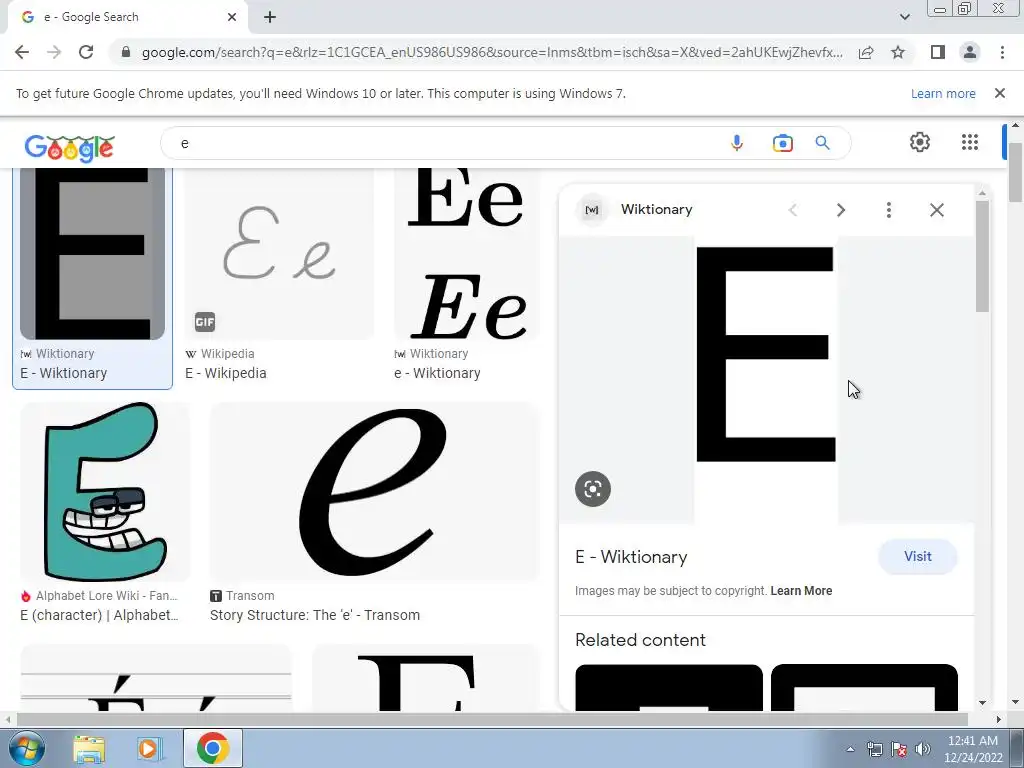Click 'Story Structure: The 'e' - Transom' caption
Image resolution: width=1024 pixels, height=768 pixels.
point(315,615)
